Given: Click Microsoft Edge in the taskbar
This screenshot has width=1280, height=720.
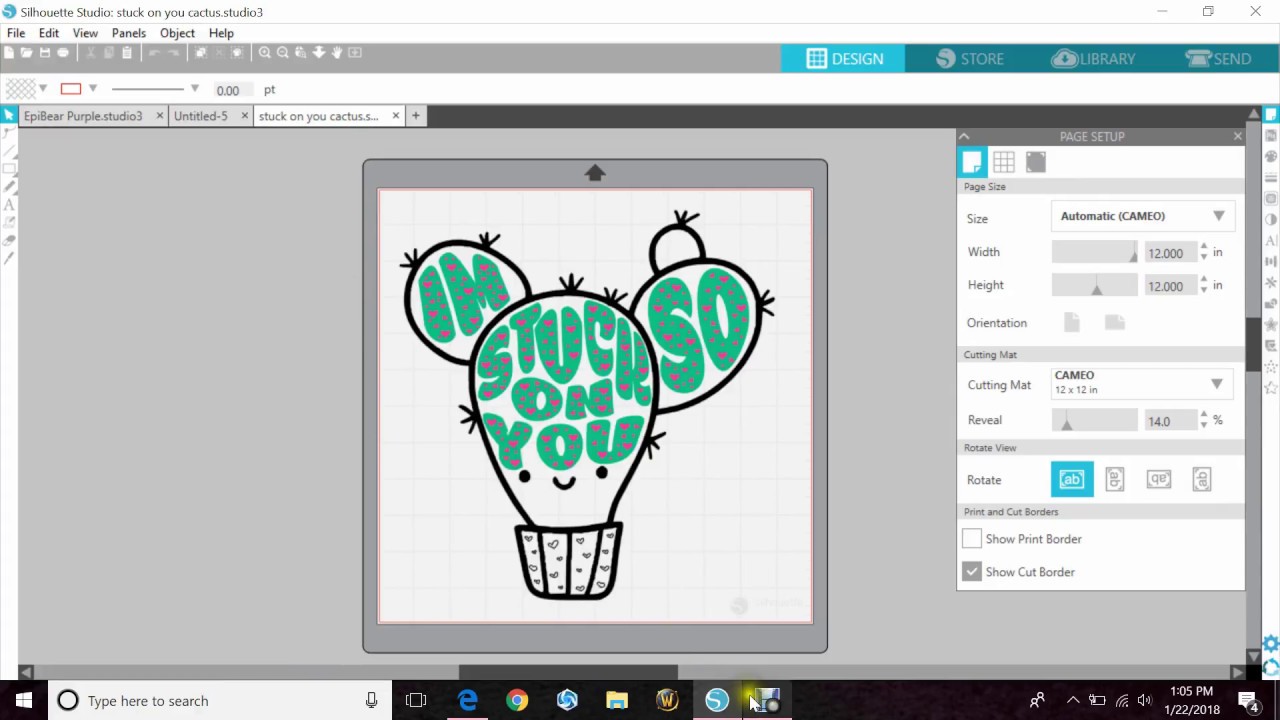Looking at the screenshot, I should [x=467, y=700].
